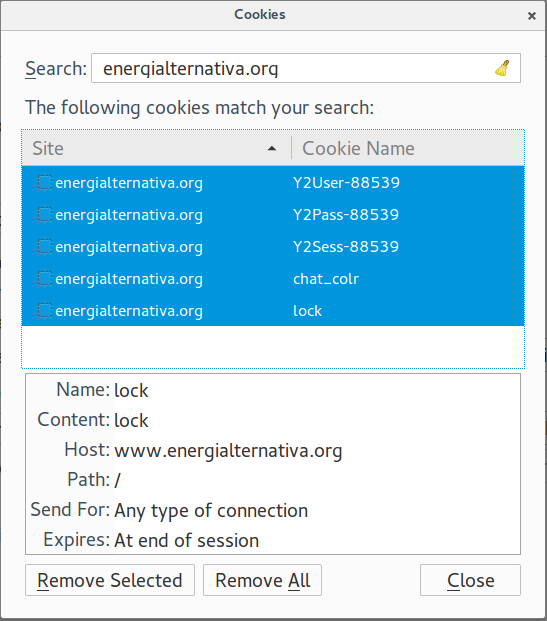Click the cookie icon beside lock
Screen dimensions: 547x621
[45, 311]
